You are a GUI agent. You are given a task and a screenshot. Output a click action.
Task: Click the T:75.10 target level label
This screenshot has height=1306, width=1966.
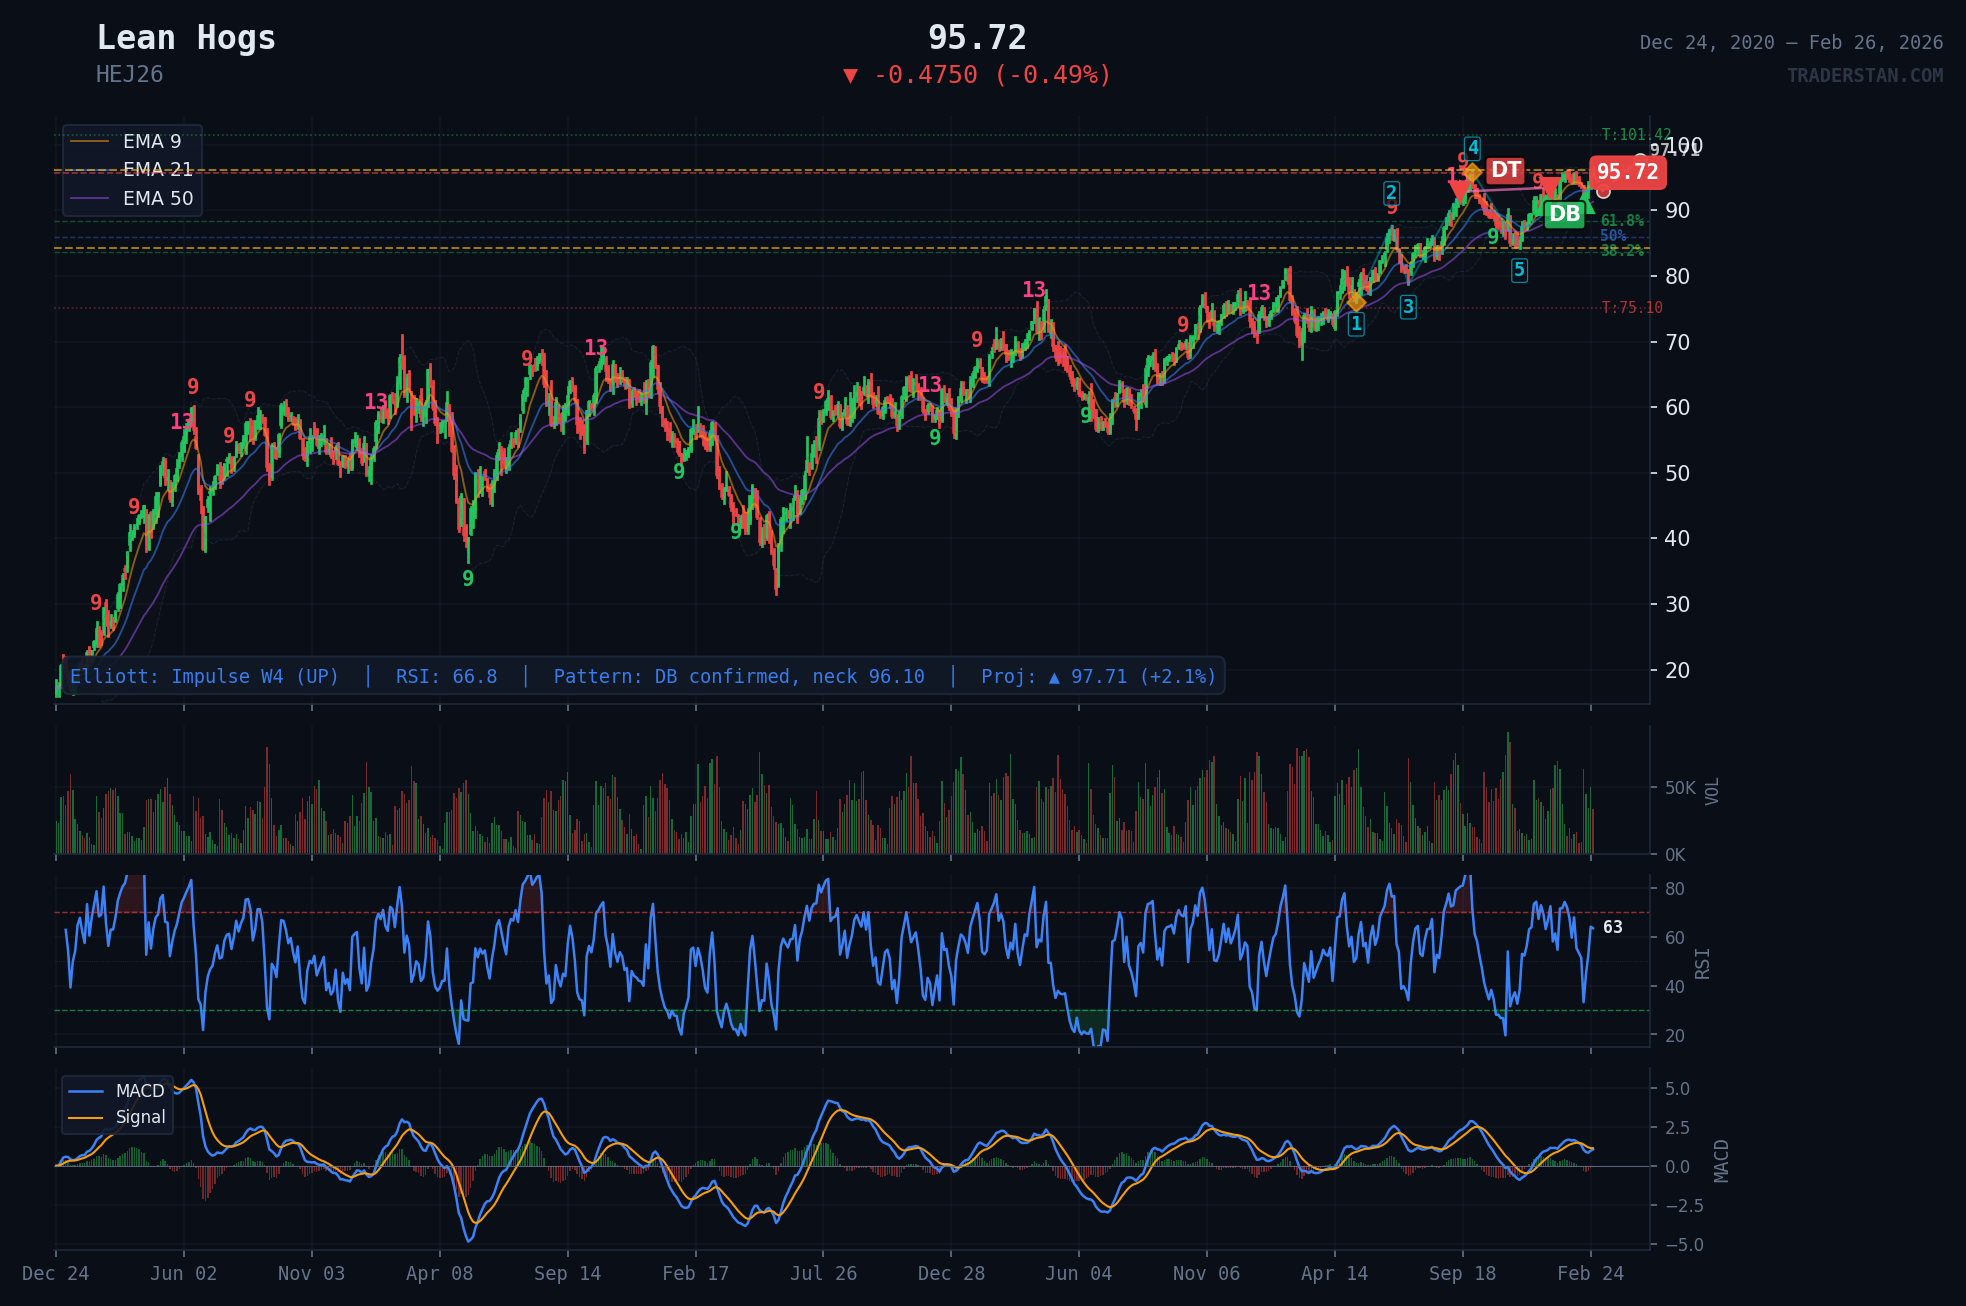tap(1632, 308)
